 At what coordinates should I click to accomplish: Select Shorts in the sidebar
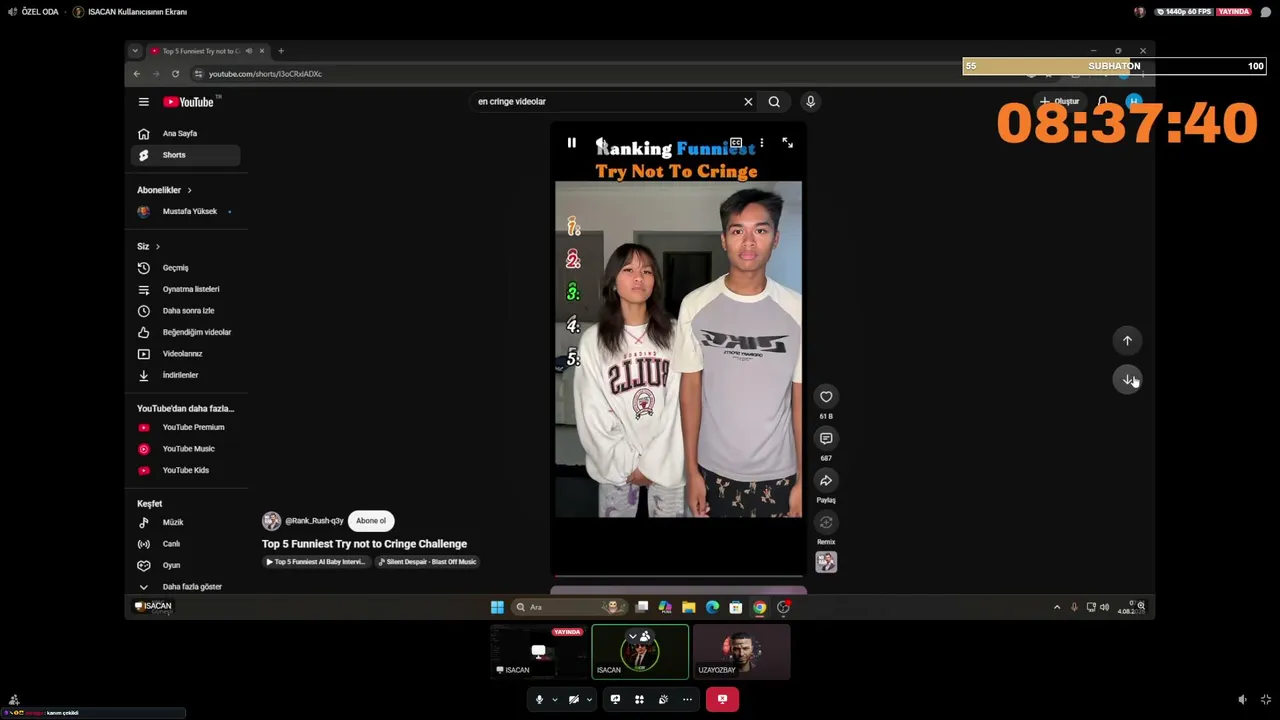tap(185, 155)
